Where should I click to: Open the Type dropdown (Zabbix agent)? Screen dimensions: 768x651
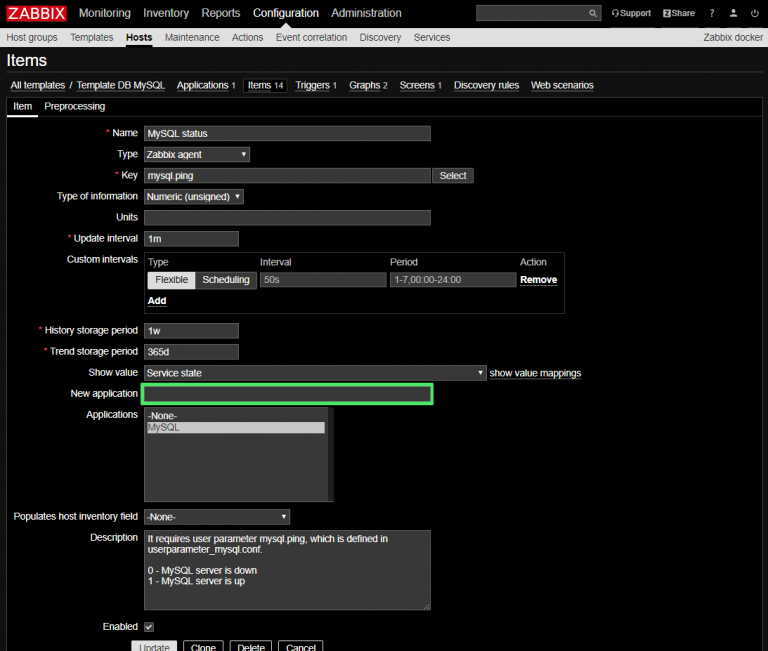pyautogui.click(x=197, y=155)
